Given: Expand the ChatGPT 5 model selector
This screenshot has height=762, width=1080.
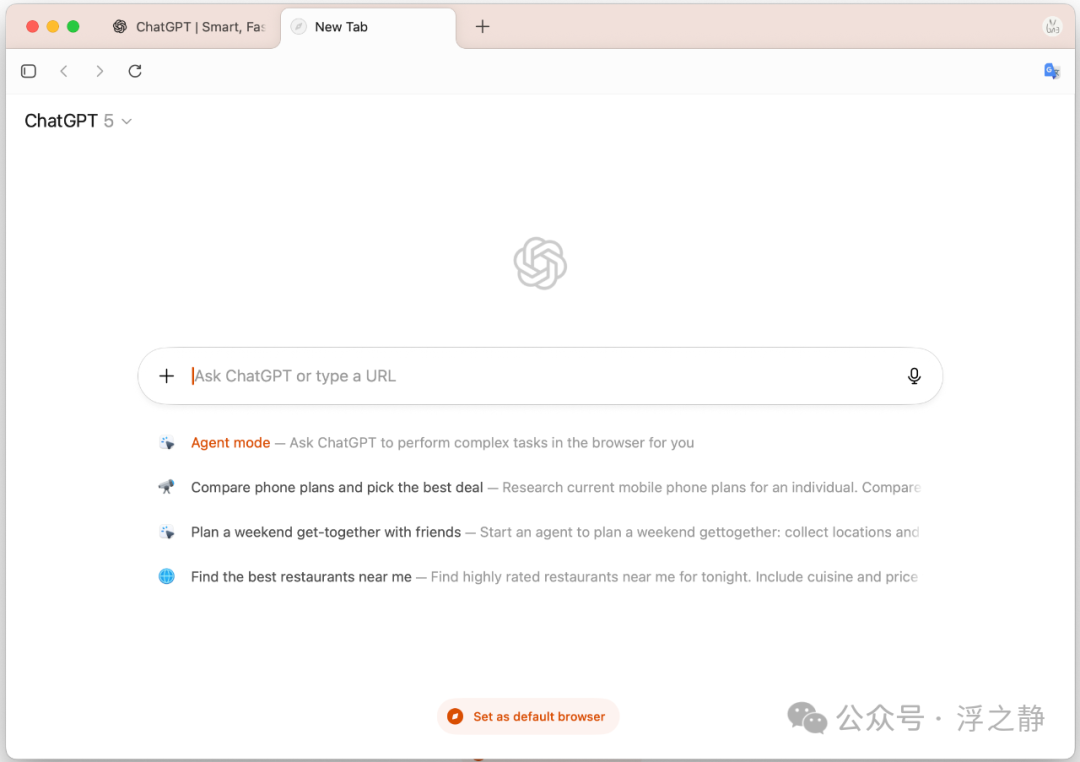Looking at the screenshot, I should tap(78, 121).
